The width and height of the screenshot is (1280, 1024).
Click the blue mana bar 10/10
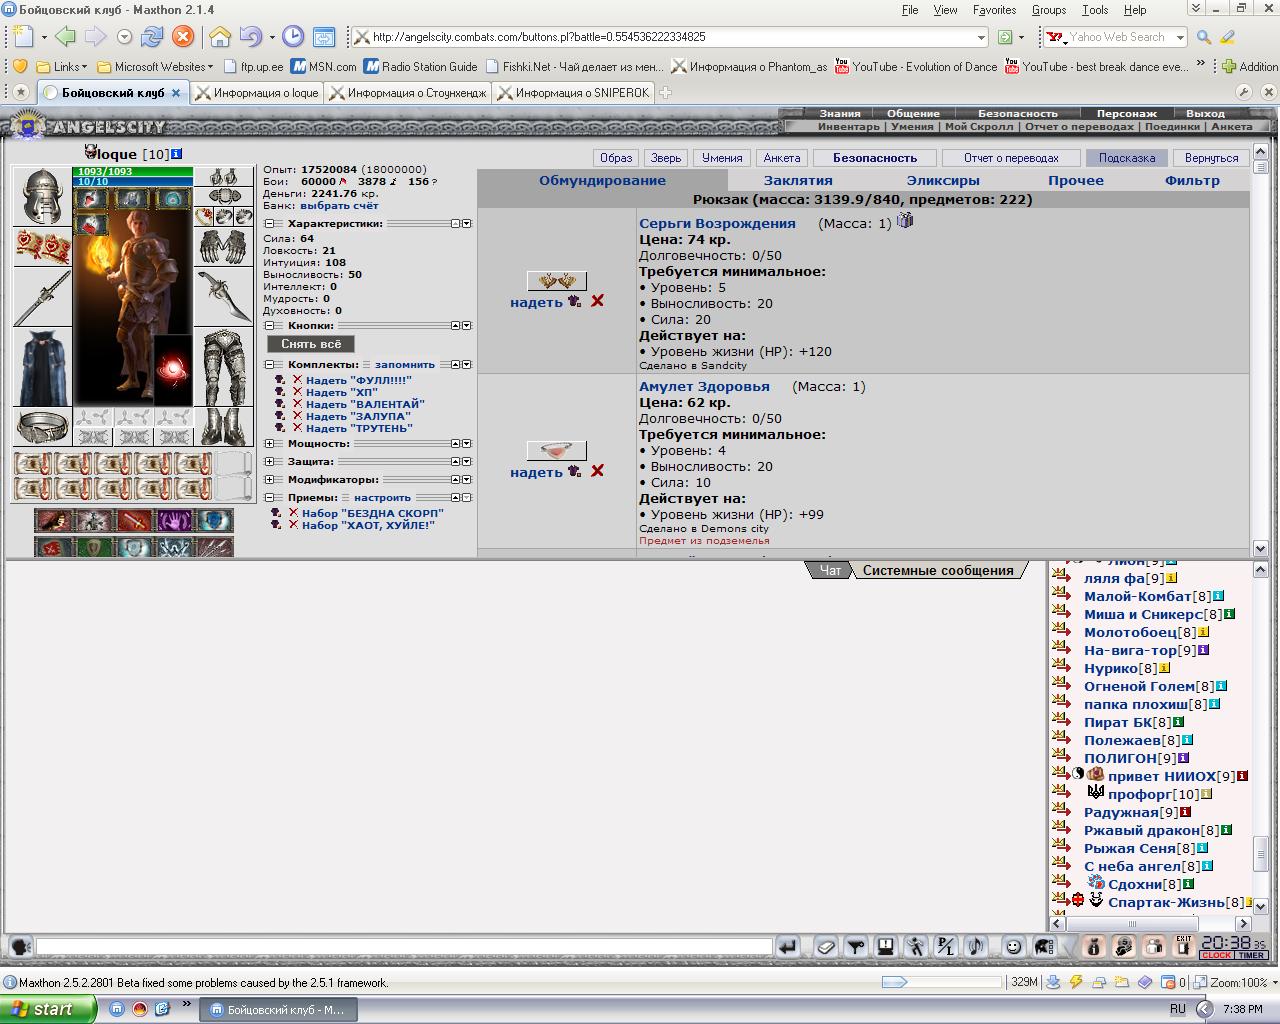[x=133, y=181]
